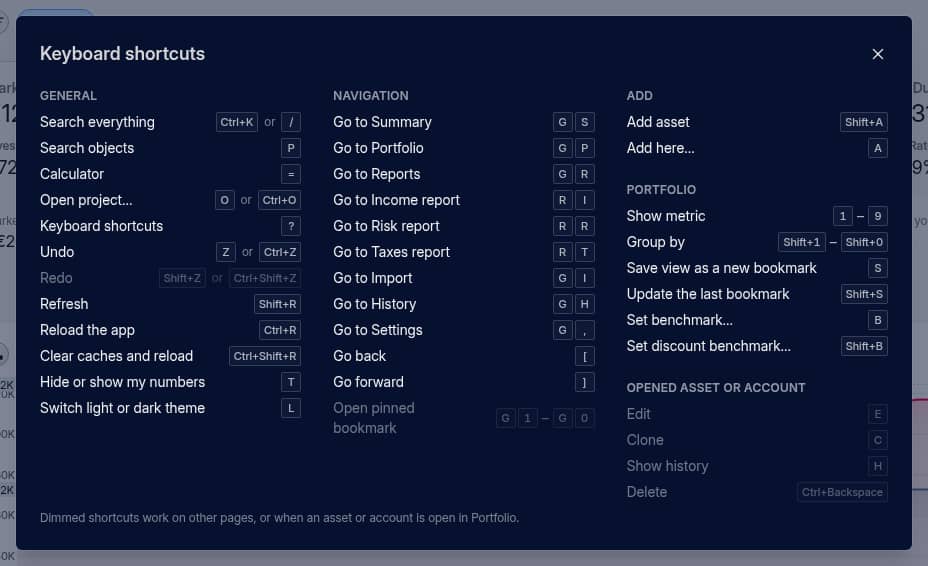Click the "Clear caches and reload" label
The width and height of the screenshot is (928, 566).
117,356
